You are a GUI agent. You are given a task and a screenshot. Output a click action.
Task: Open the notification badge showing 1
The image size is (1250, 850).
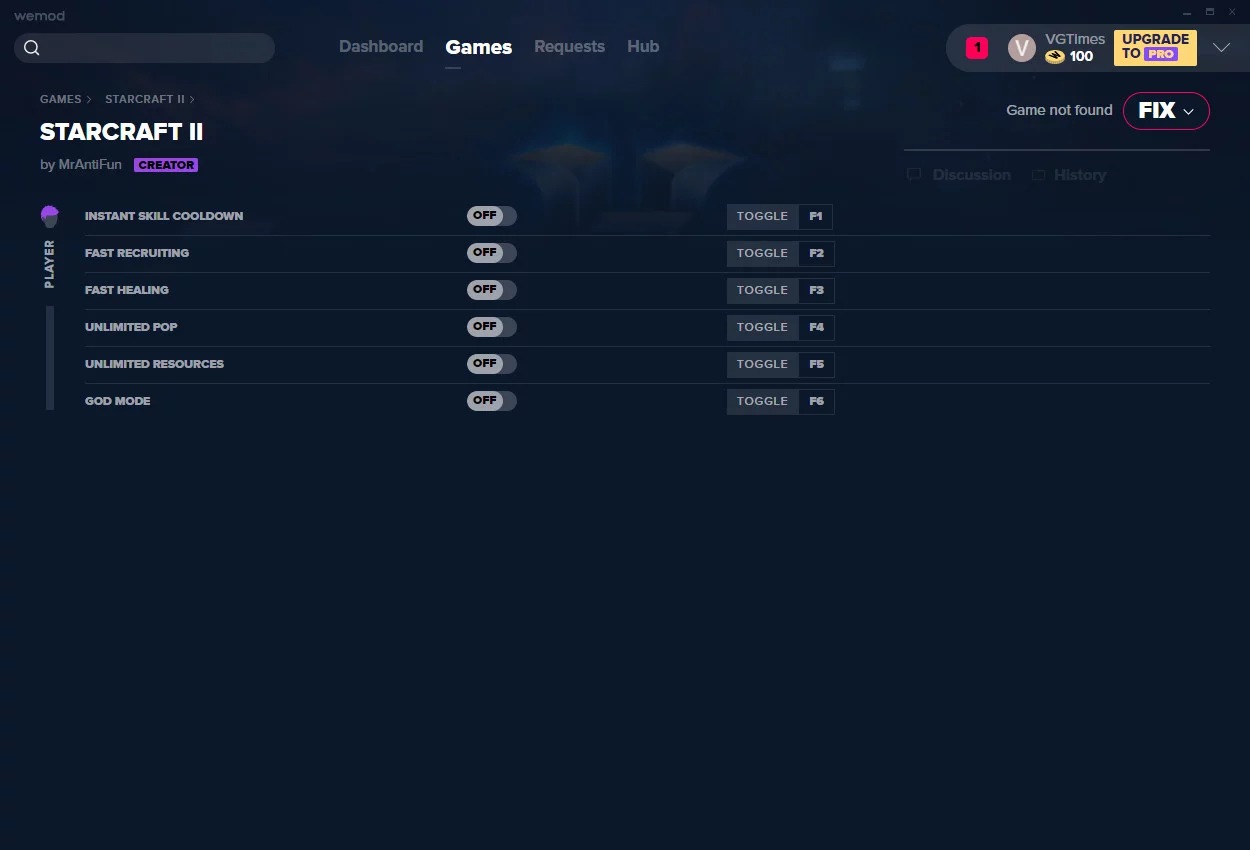click(977, 48)
